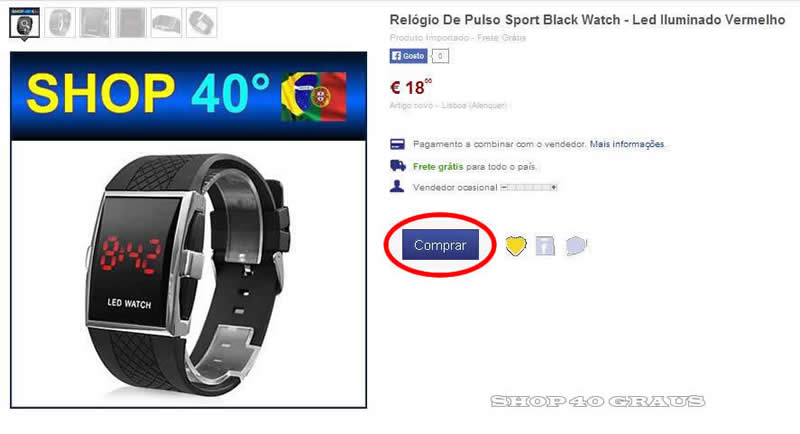Select the fourth watch thumbnail
The height and width of the screenshot is (434, 800).
(x=131, y=22)
